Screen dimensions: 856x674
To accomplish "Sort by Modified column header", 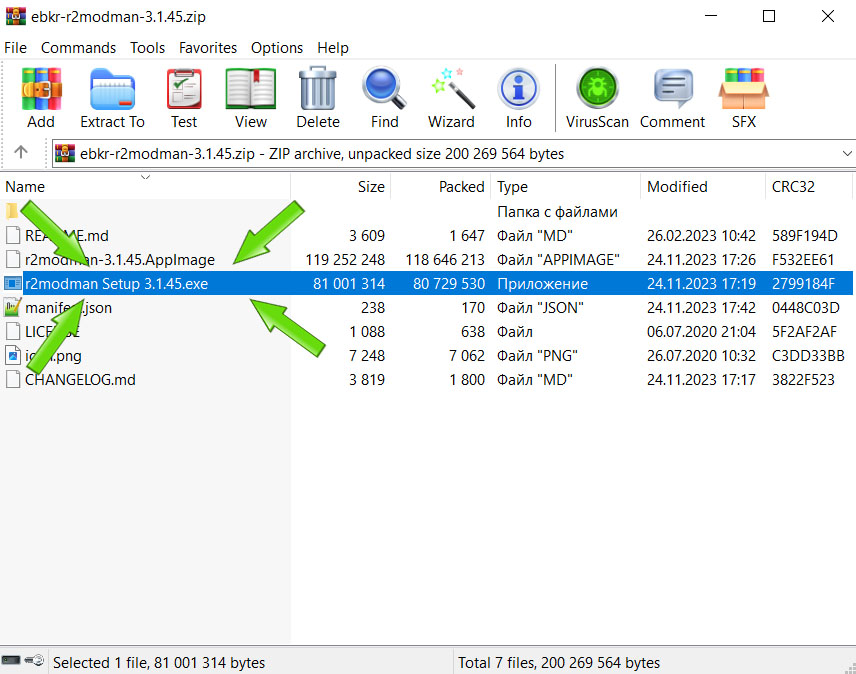I will point(703,187).
